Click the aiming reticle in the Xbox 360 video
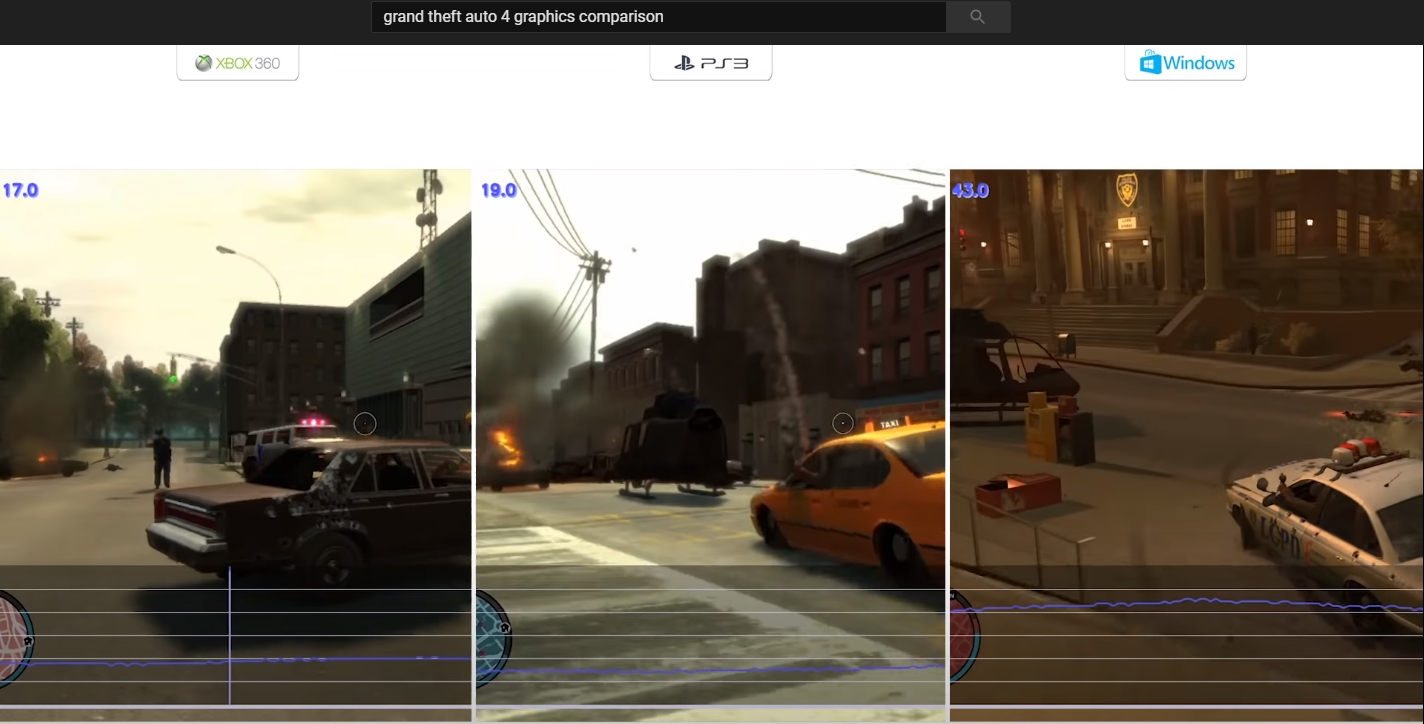This screenshot has height=724, width=1424. [365, 423]
